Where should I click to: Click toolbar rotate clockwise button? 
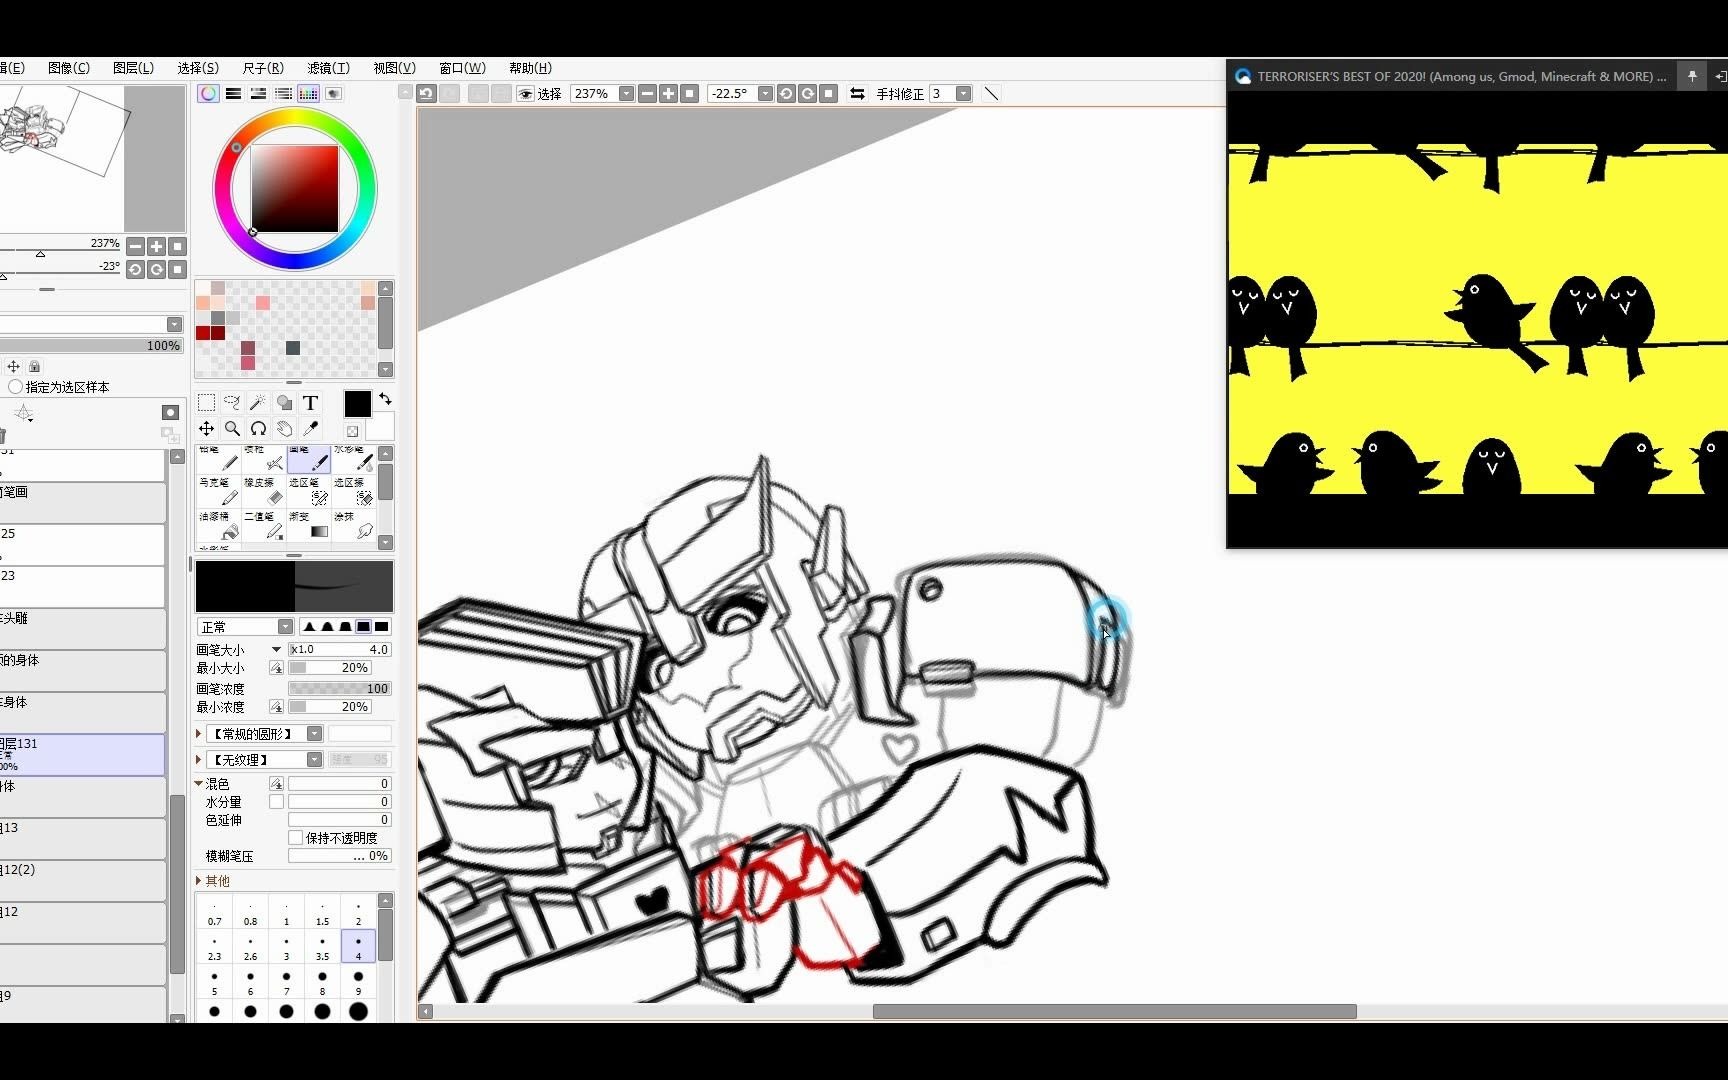tap(807, 93)
